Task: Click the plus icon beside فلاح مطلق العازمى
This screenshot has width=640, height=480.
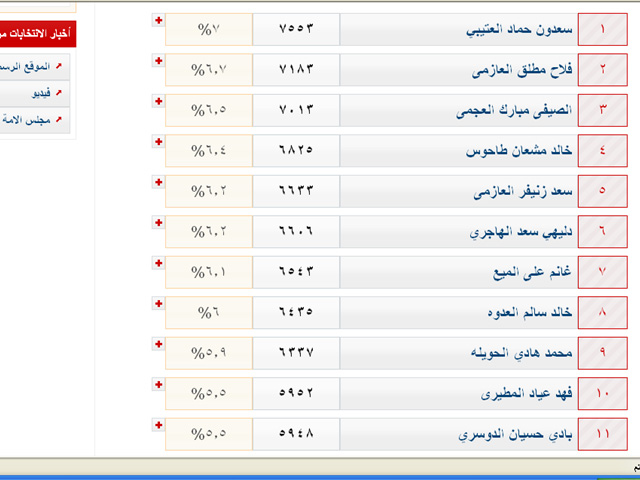Action: click(157, 61)
